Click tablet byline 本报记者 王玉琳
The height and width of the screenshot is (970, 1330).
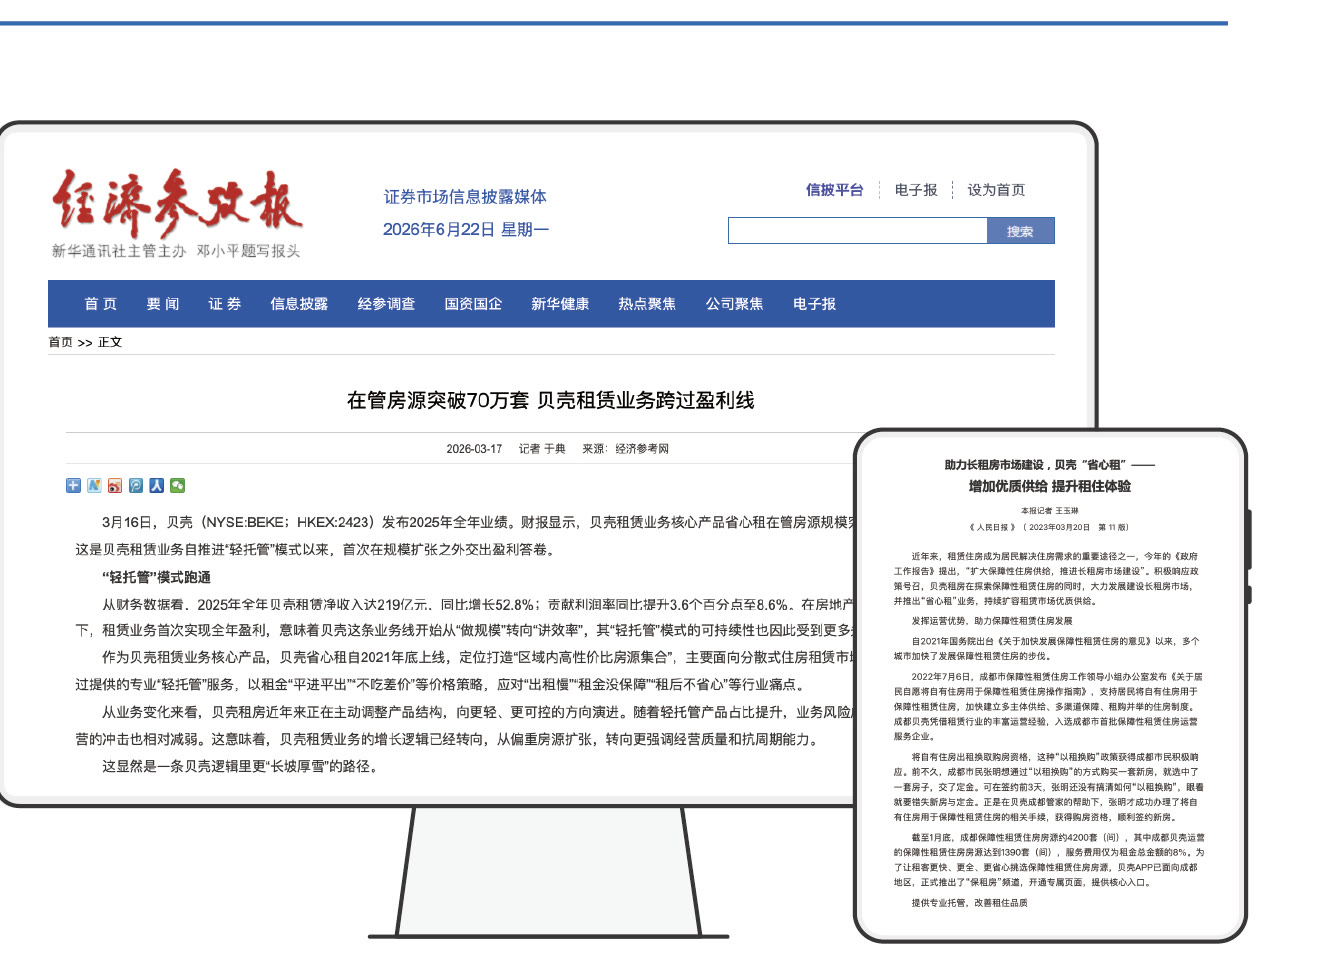click(x=1050, y=511)
